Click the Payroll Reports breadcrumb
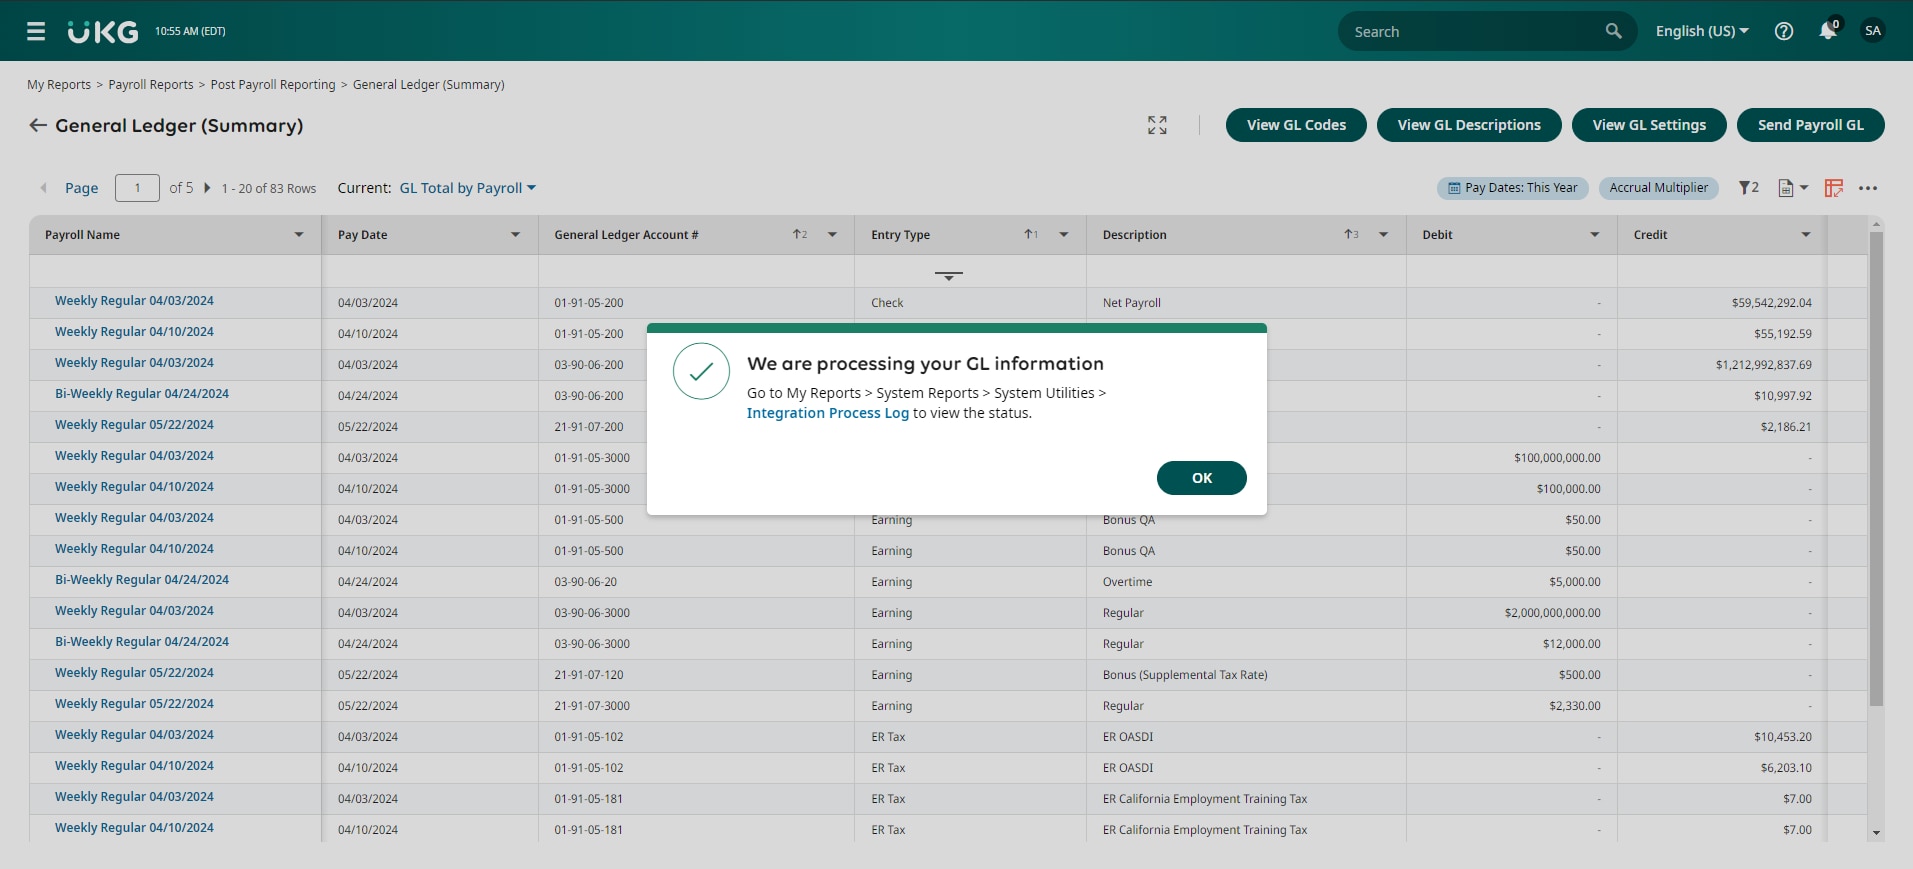This screenshot has width=1913, height=869. click(151, 85)
